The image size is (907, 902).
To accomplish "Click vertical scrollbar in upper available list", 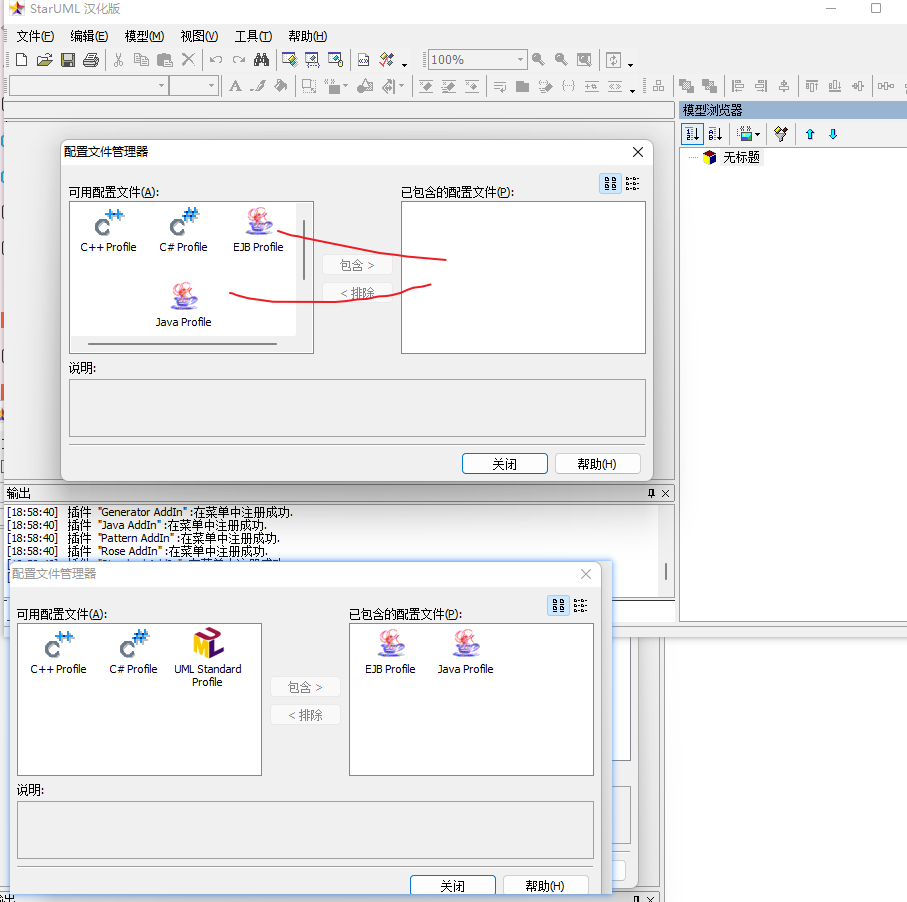I will 304,250.
